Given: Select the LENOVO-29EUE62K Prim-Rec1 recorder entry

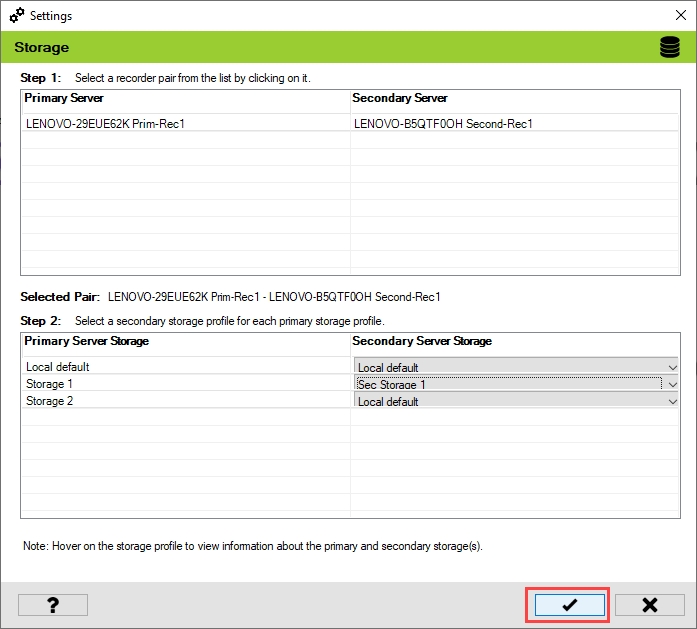Looking at the screenshot, I should coord(105,124).
